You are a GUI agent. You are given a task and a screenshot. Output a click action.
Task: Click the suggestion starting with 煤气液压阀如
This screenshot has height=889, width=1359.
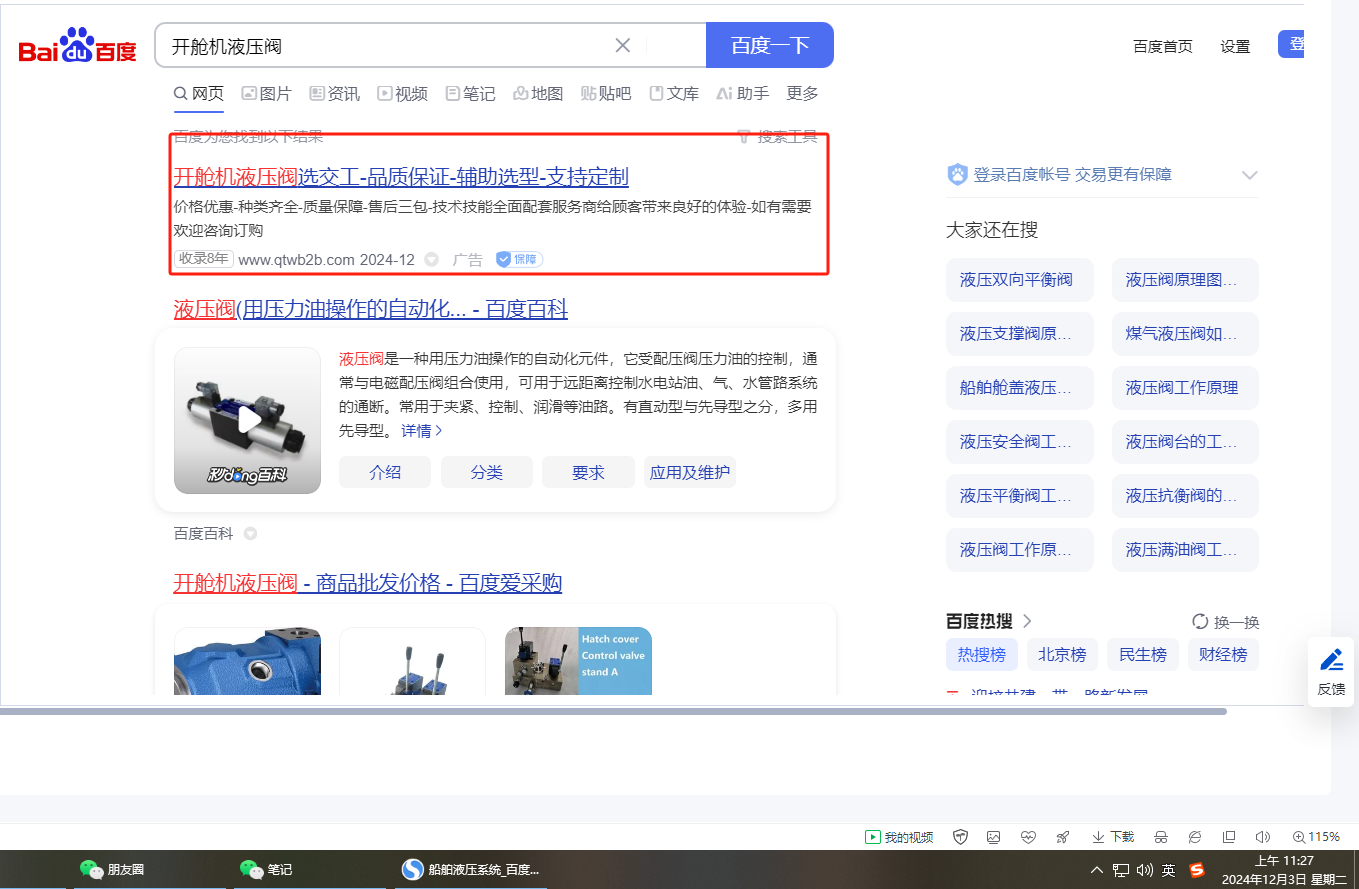pyautogui.click(x=1185, y=334)
